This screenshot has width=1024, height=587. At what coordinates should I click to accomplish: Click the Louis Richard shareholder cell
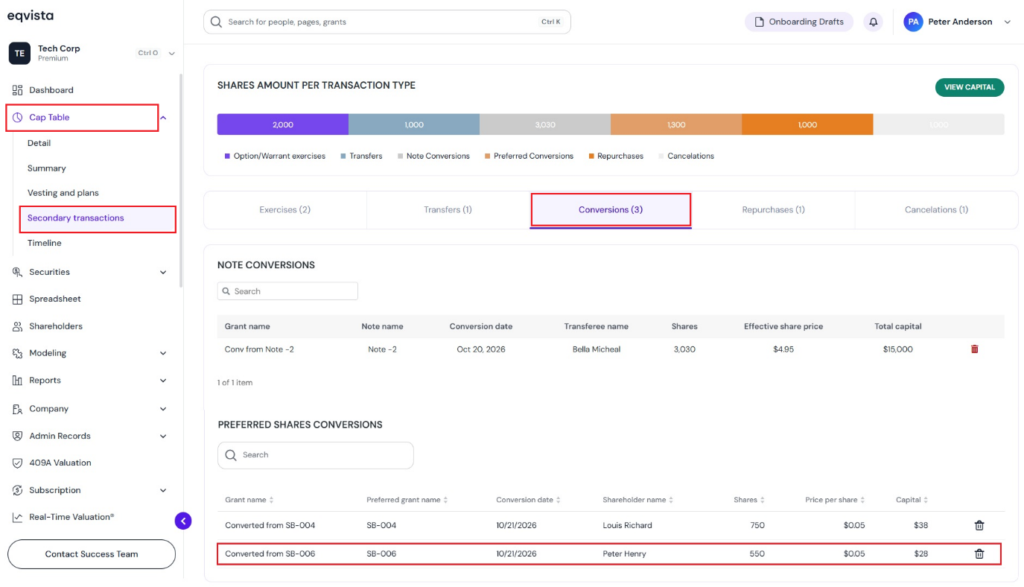(x=627, y=526)
